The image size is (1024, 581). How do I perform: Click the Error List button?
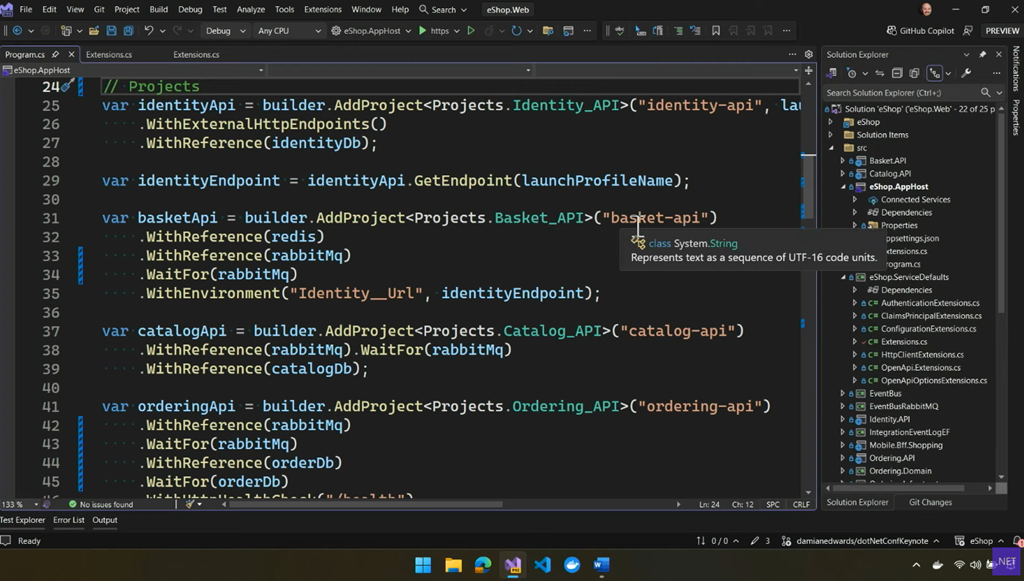click(x=69, y=520)
